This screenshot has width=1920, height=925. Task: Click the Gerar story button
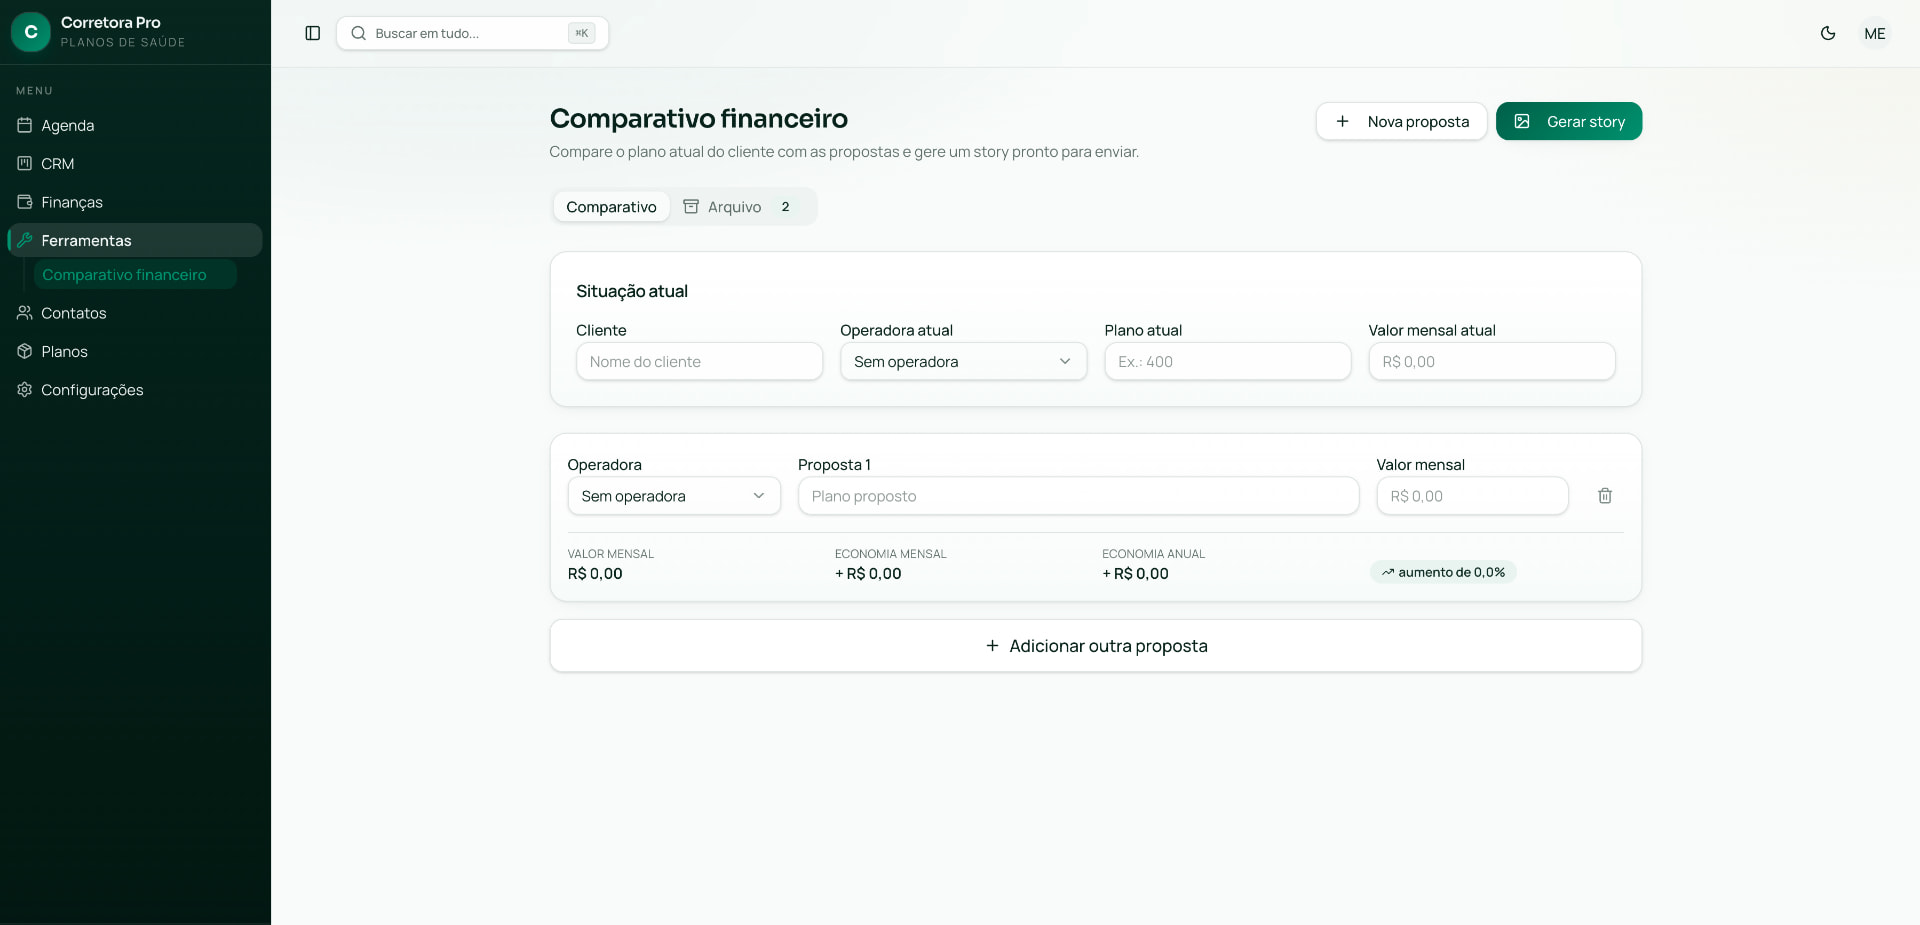1569,121
